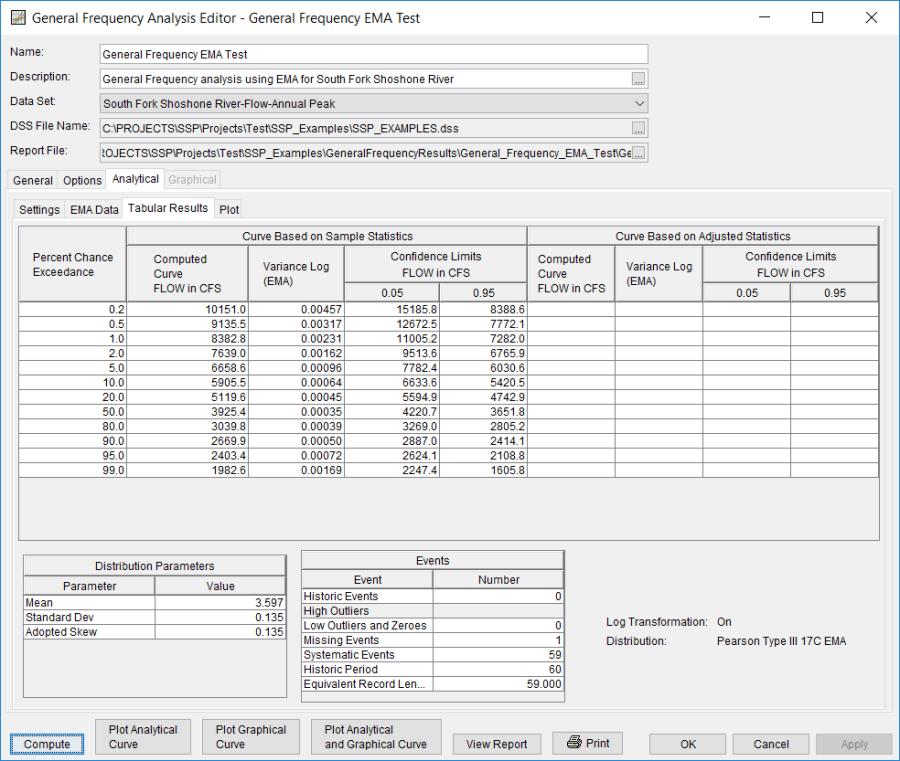Select the 1.0 percent exceedance row cell
900x761 pixels.
tap(72, 339)
